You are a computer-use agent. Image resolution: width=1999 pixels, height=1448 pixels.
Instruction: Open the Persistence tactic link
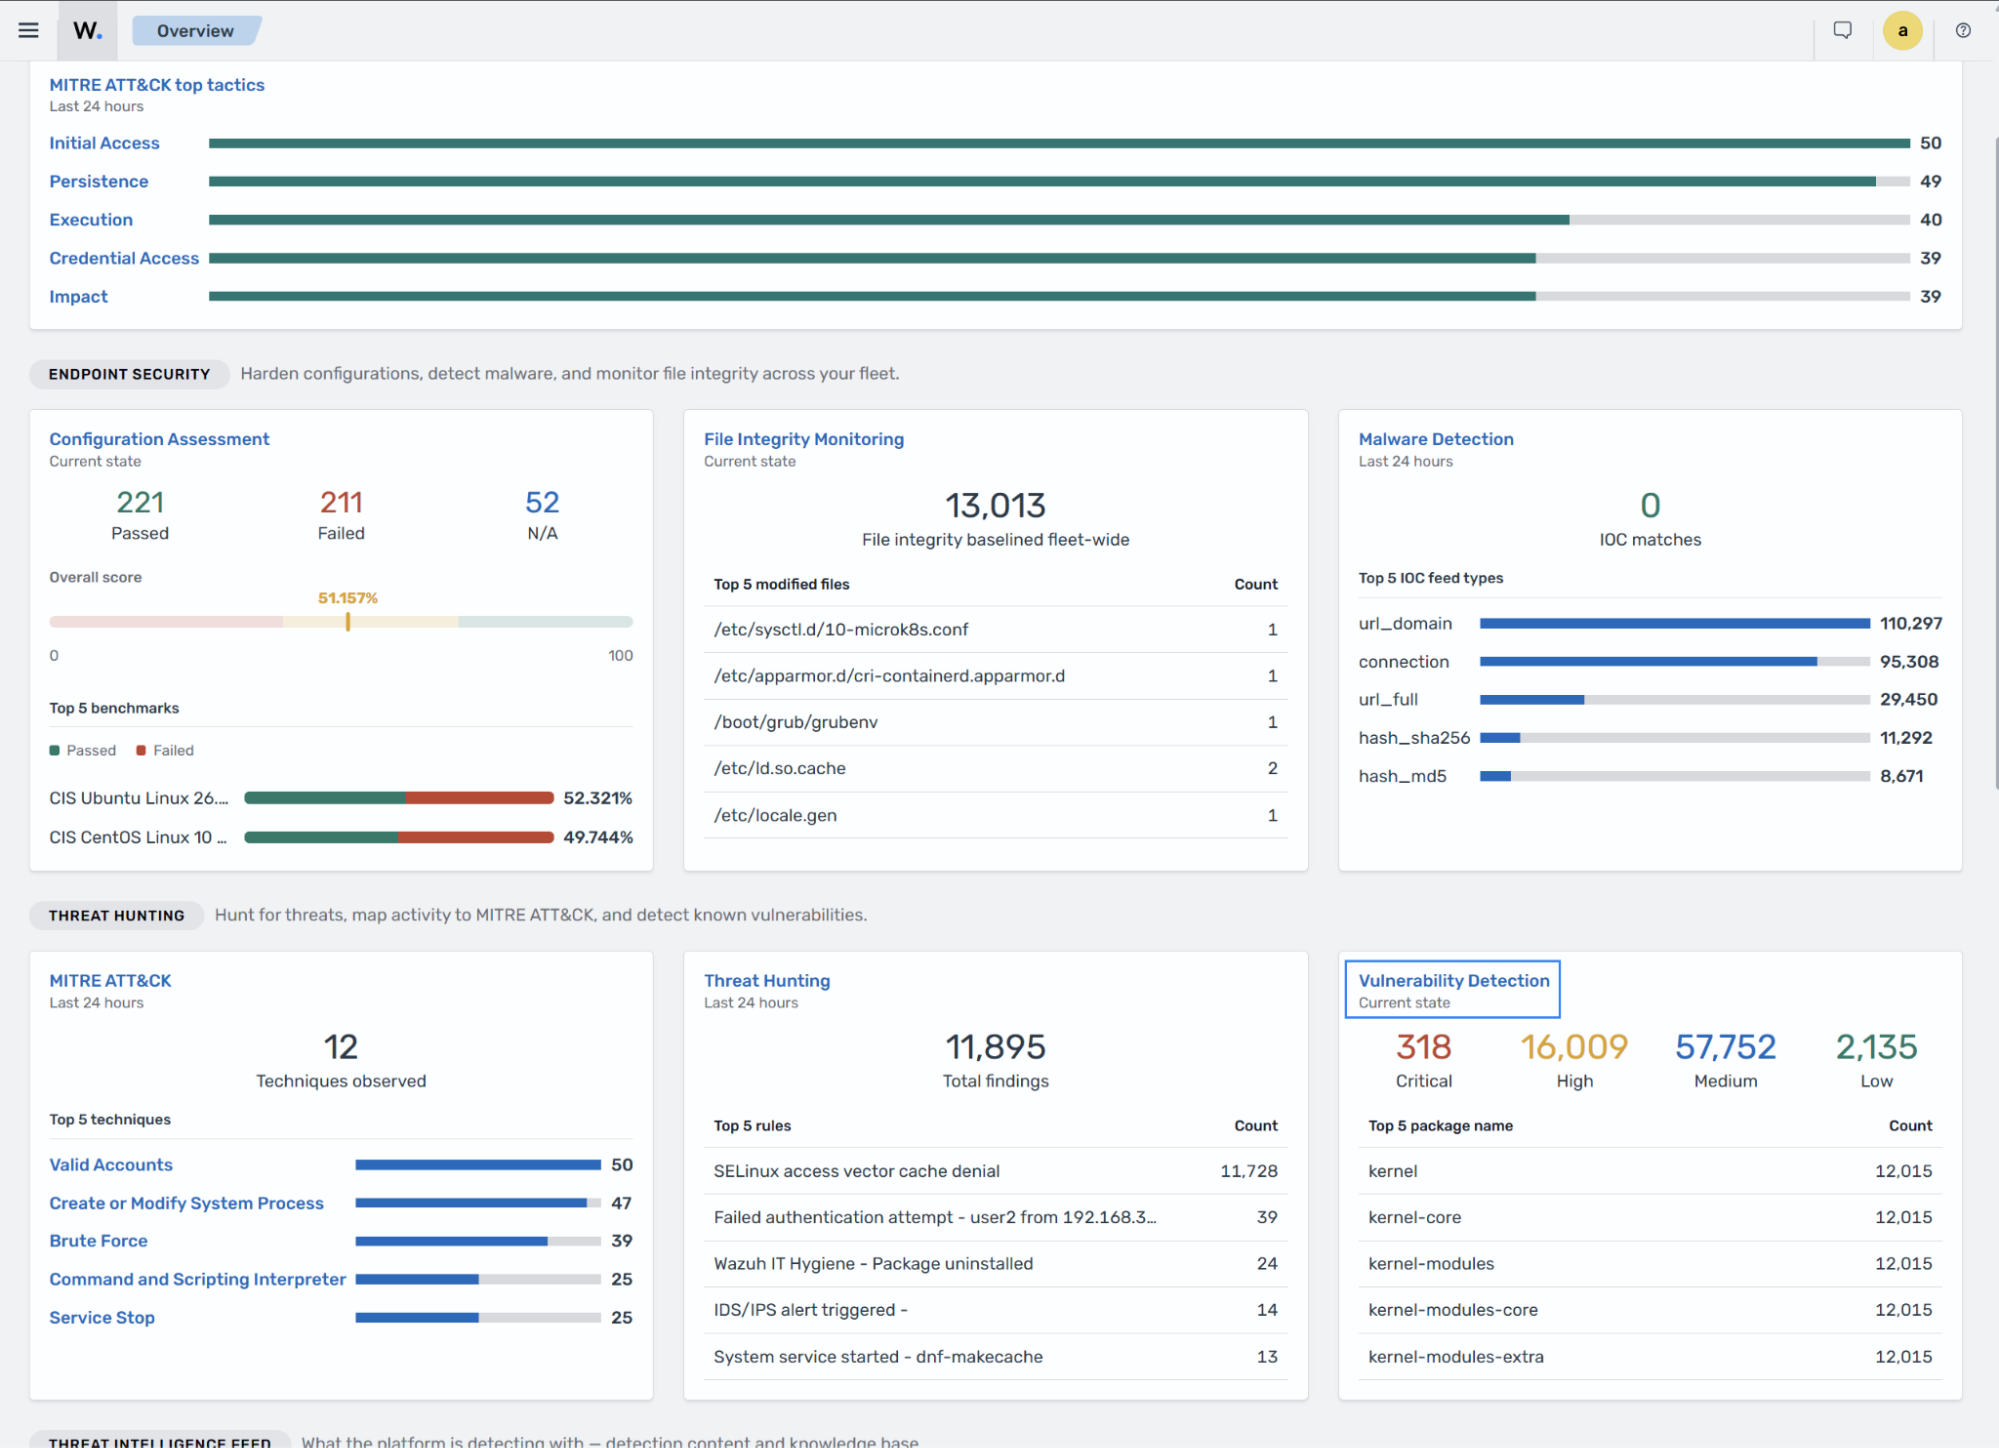tap(99, 181)
